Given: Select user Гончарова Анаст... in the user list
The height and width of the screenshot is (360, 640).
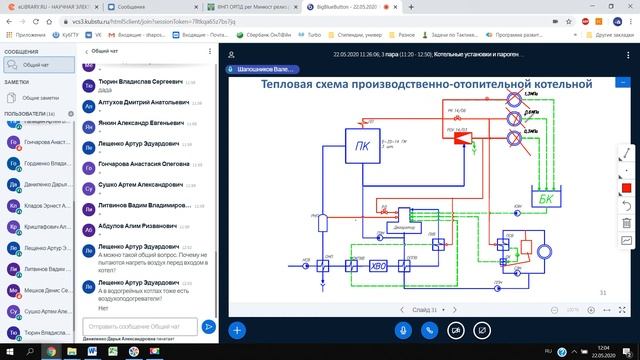Looking at the screenshot, I should pyautogui.click(x=39, y=142).
